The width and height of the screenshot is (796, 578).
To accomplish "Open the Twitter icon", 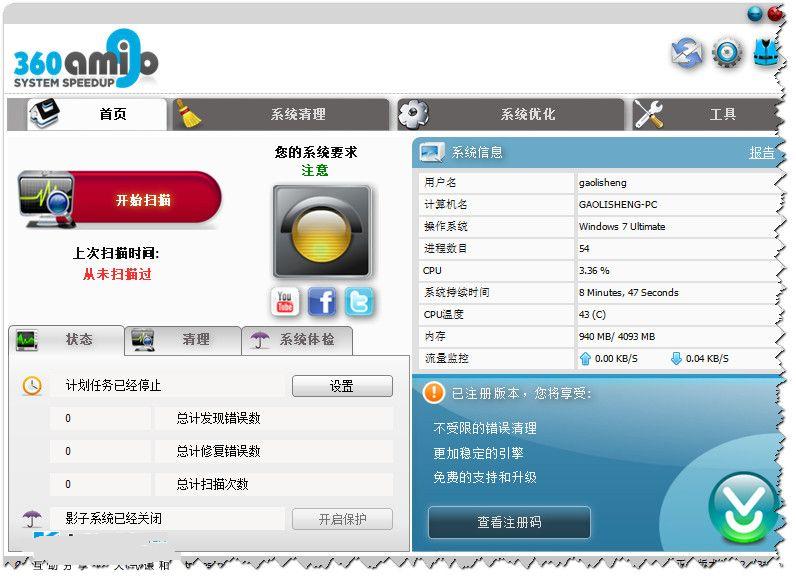I will pos(359,301).
